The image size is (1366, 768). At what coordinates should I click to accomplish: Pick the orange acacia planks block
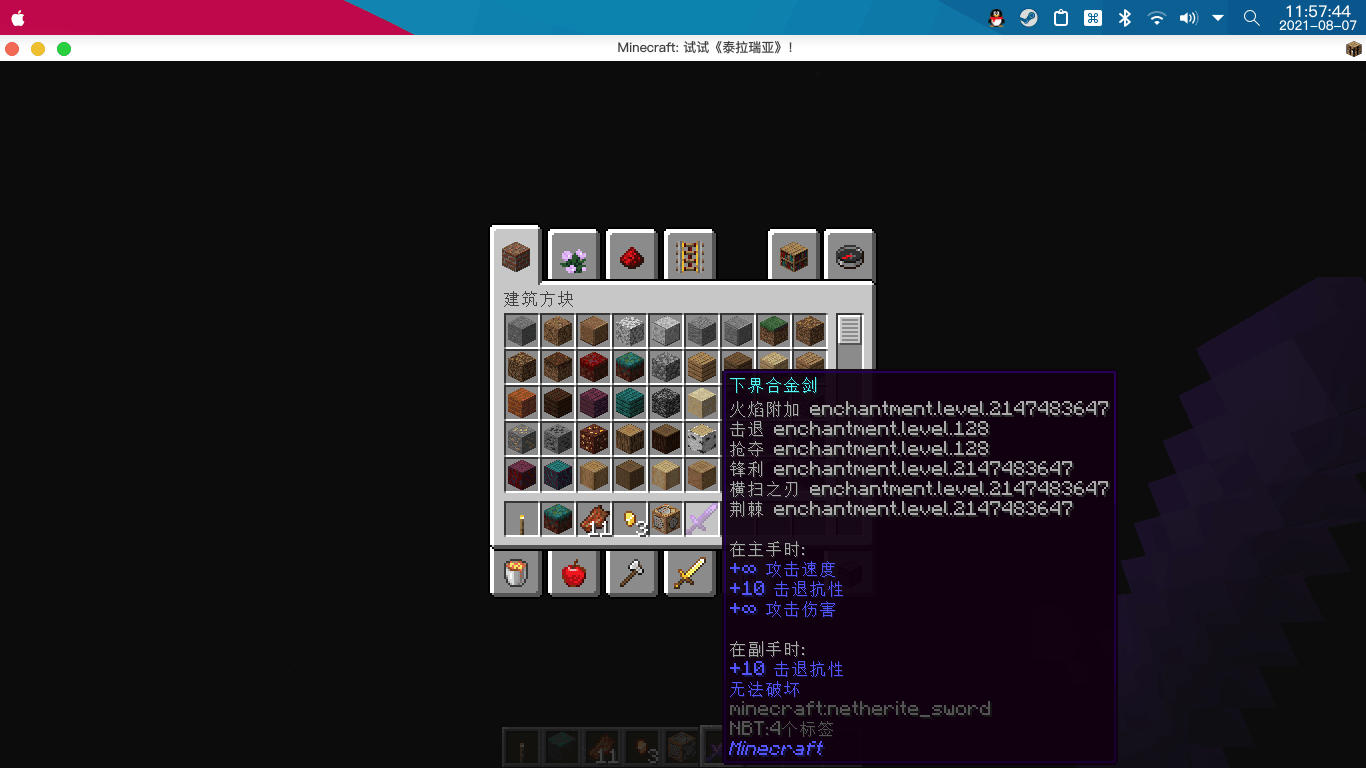click(522, 403)
